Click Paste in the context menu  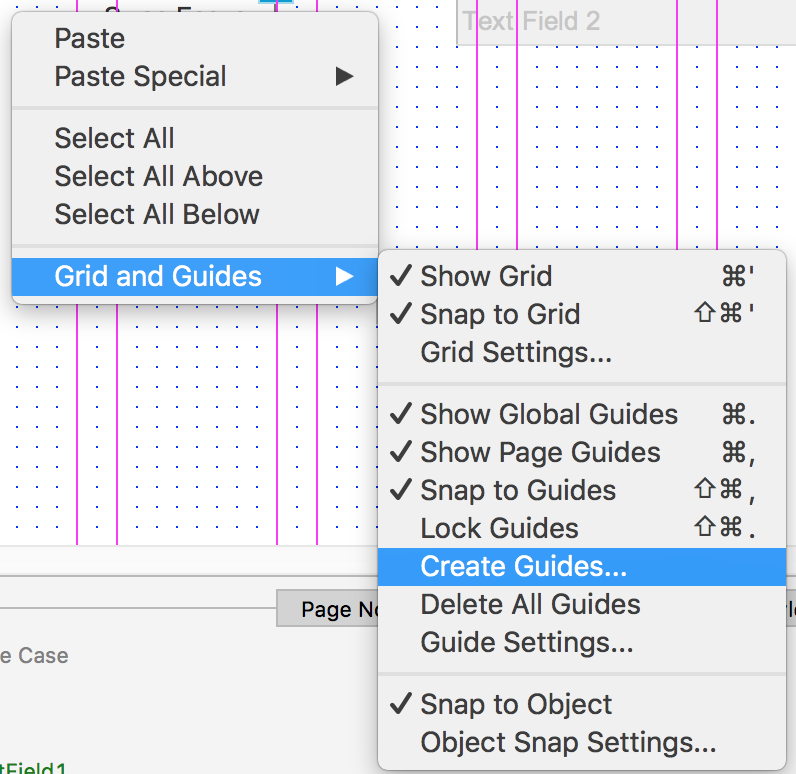(x=90, y=39)
